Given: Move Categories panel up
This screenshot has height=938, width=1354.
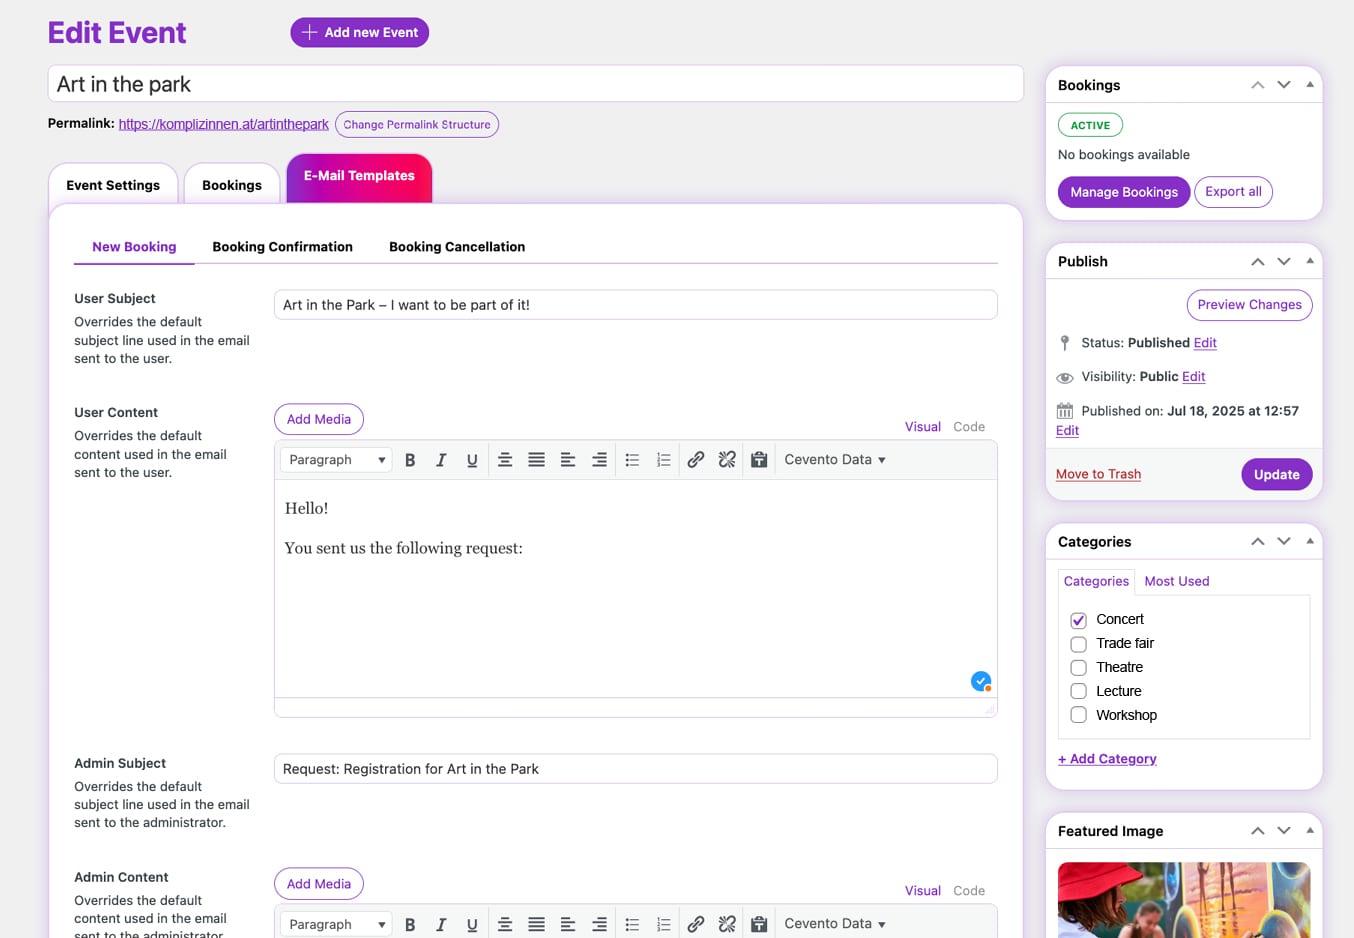Looking at the screenshot, I should click(1258, 541).
